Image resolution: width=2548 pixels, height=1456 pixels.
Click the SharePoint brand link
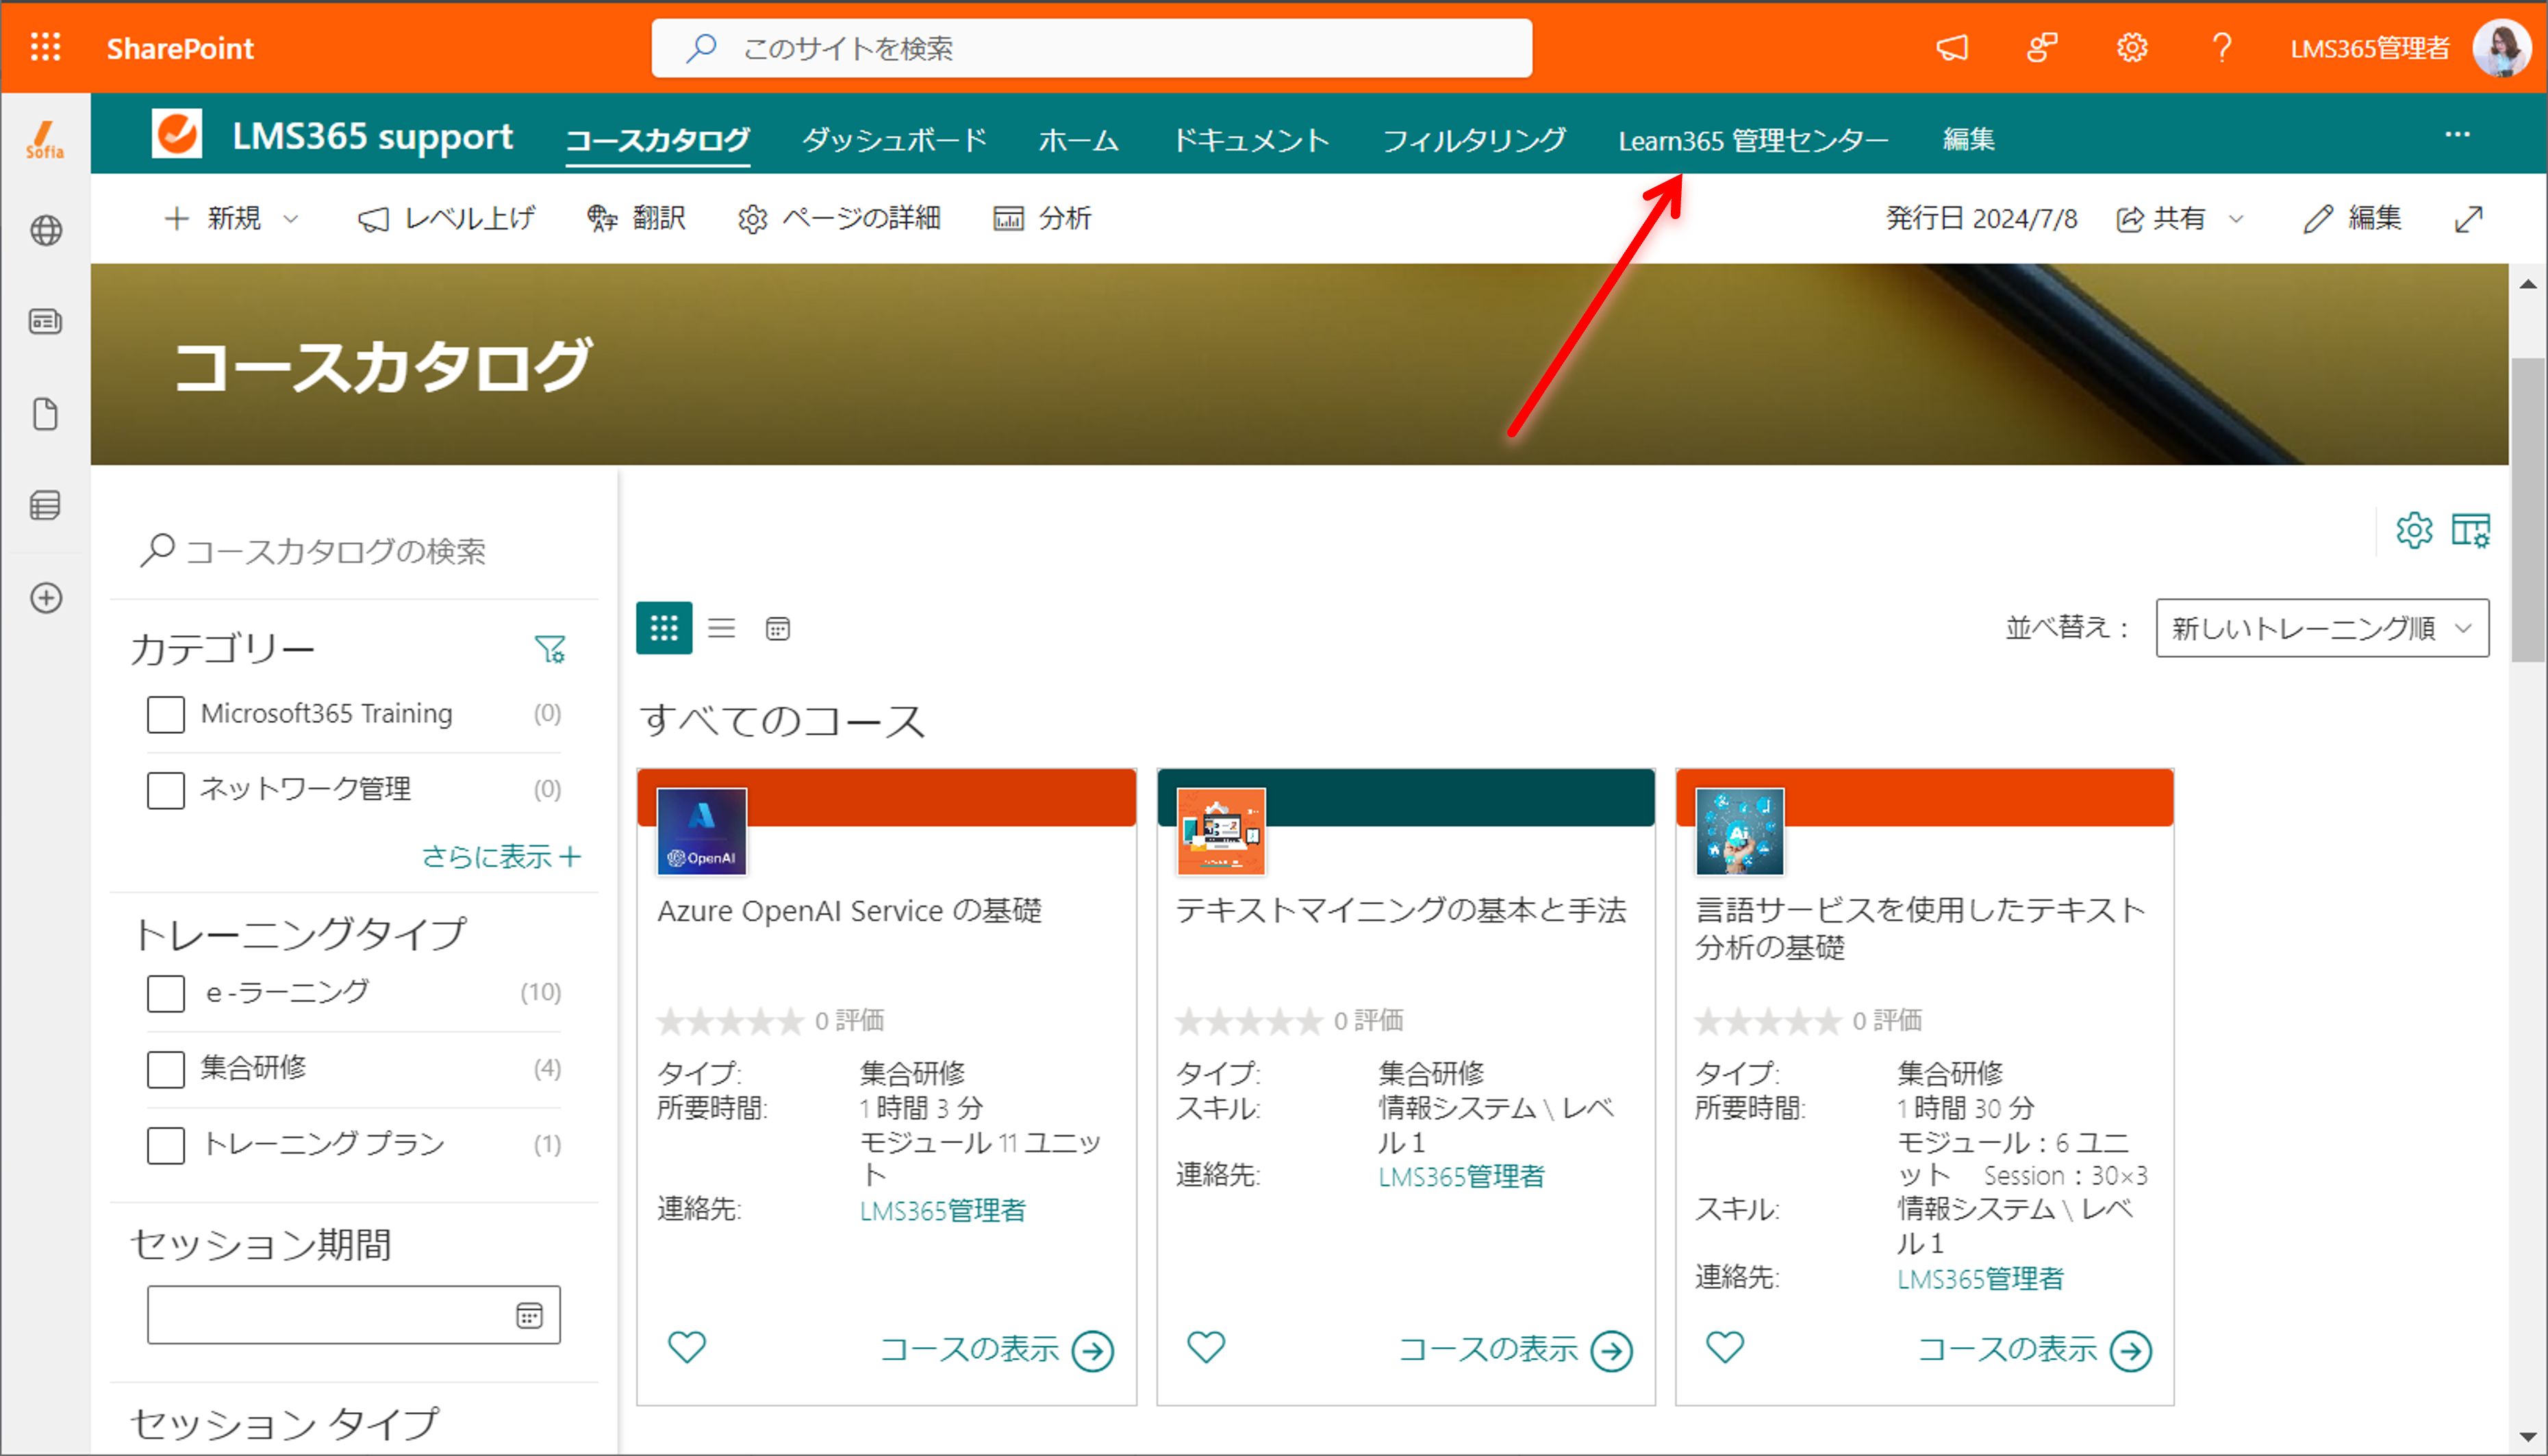pyautogui.click(x=180, y=48)
